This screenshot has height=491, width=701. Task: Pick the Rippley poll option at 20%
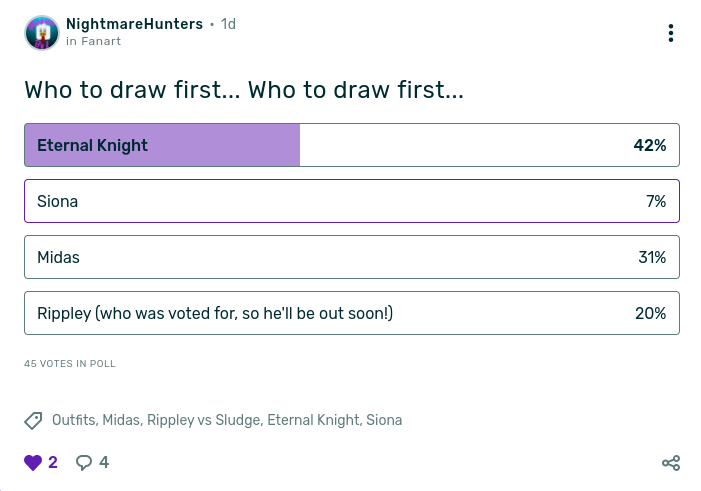[352, 313]
